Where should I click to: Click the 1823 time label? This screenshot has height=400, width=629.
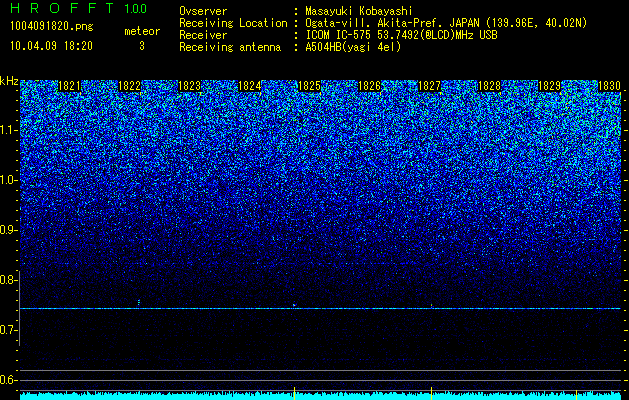[x=189, y=86]
